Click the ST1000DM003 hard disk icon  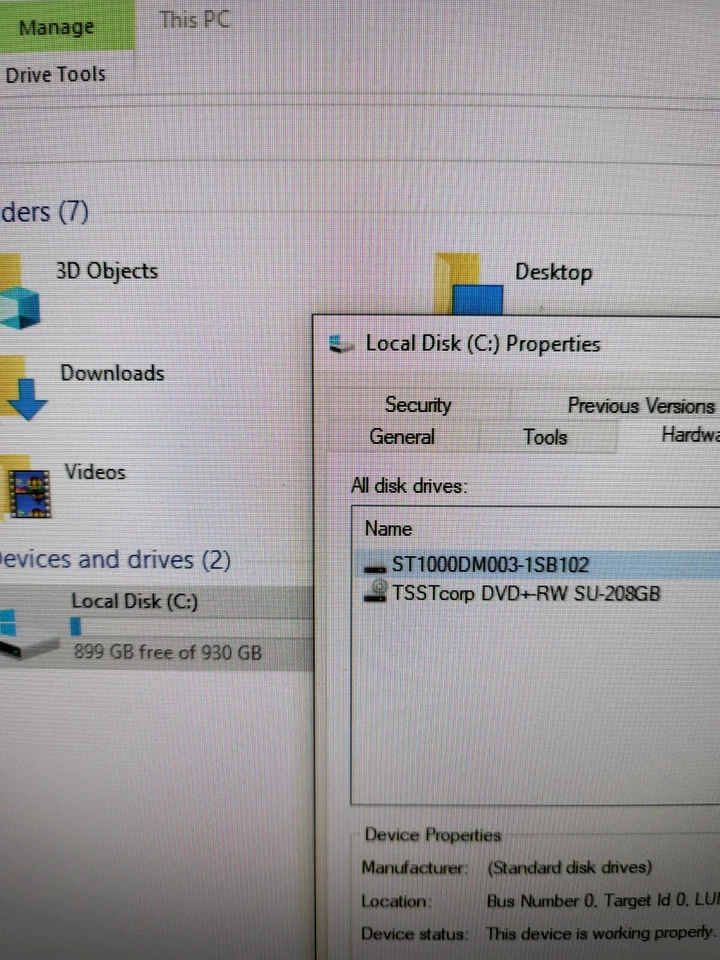click(375, 569)
